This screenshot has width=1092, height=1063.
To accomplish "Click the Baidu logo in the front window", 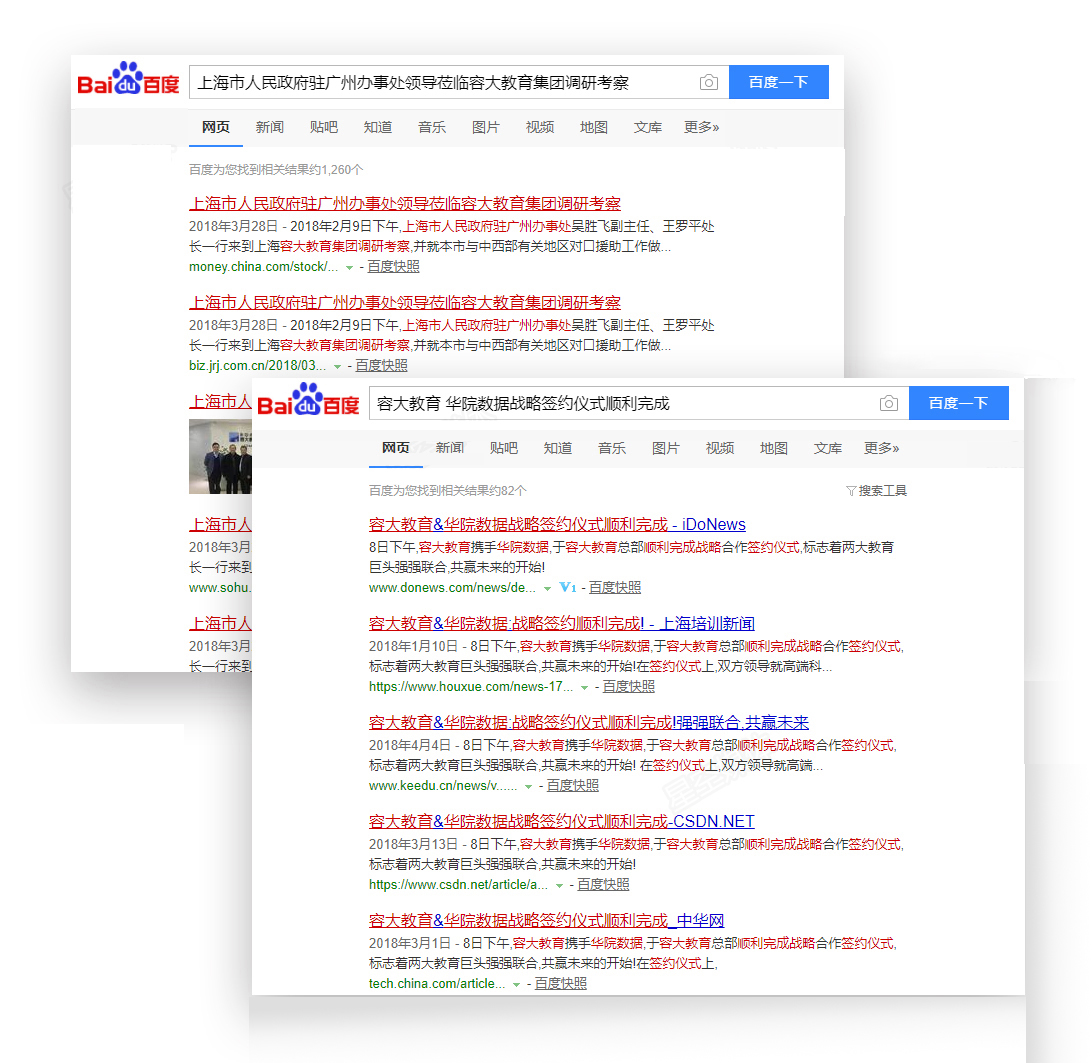I will point(308,399).
